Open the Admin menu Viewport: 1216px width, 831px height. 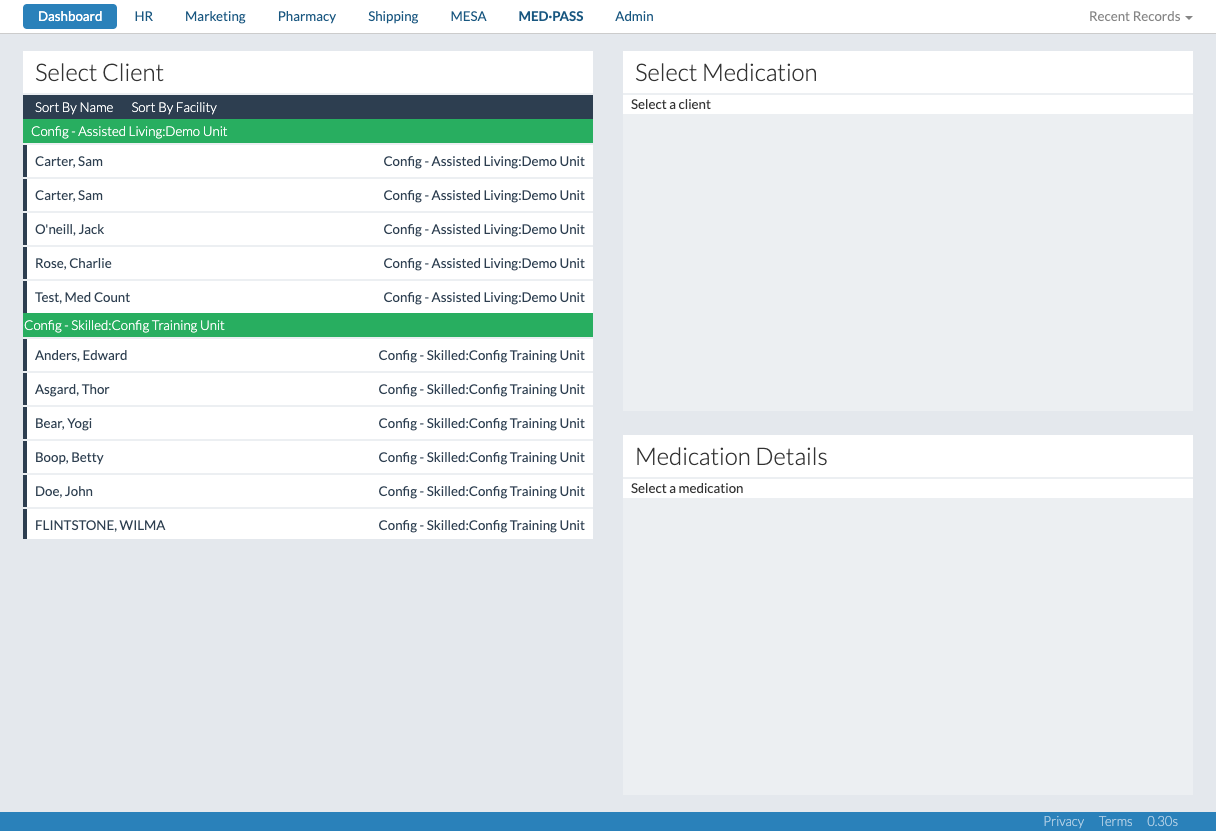[x=634, y=17]
